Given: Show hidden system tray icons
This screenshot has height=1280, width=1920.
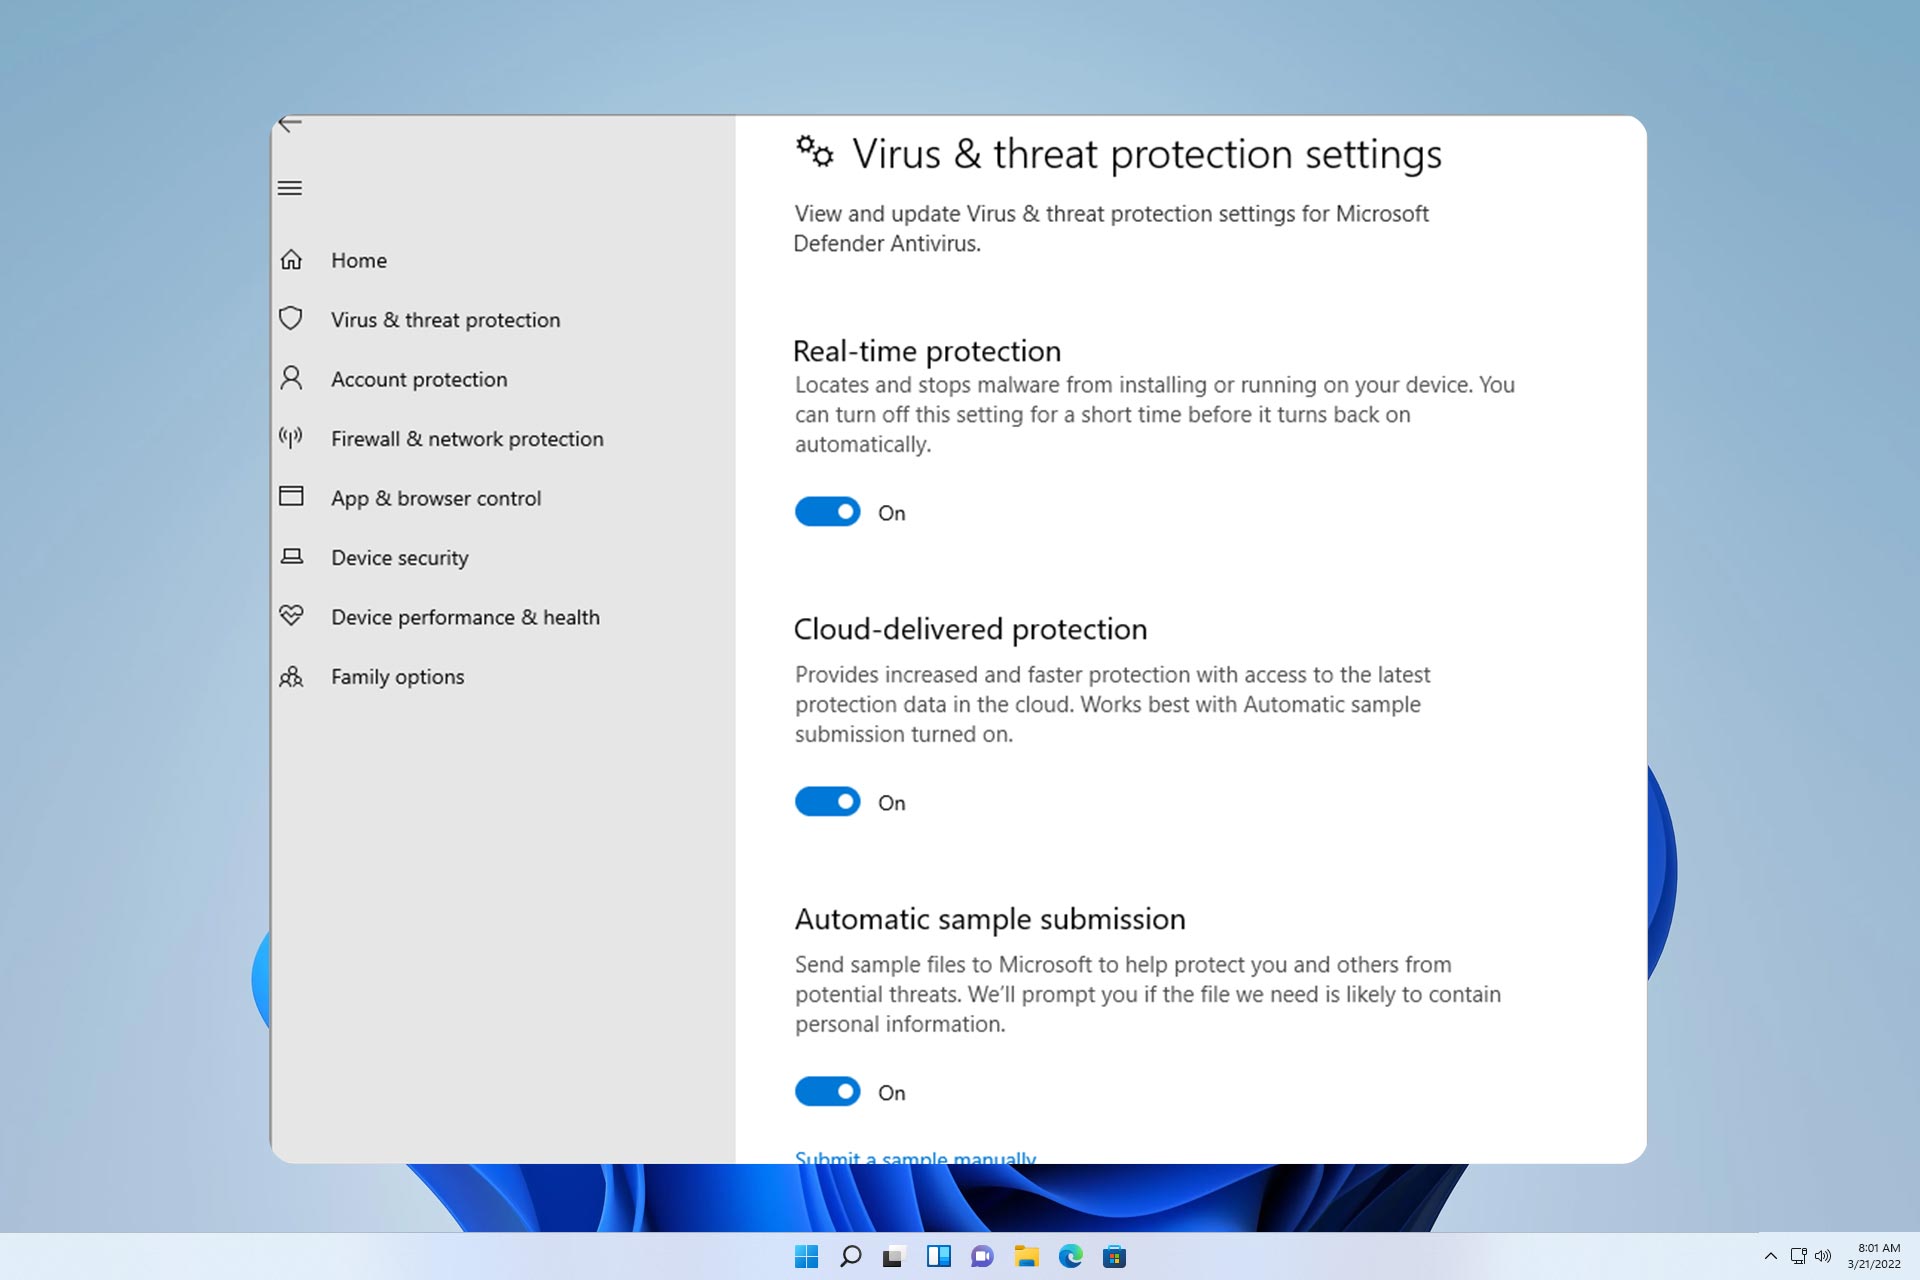Looking at the screenshot, I should coord(1771,1256).
